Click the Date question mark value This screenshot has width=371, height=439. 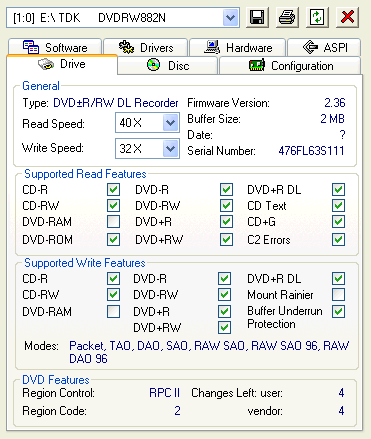click(x=342, y=135)
